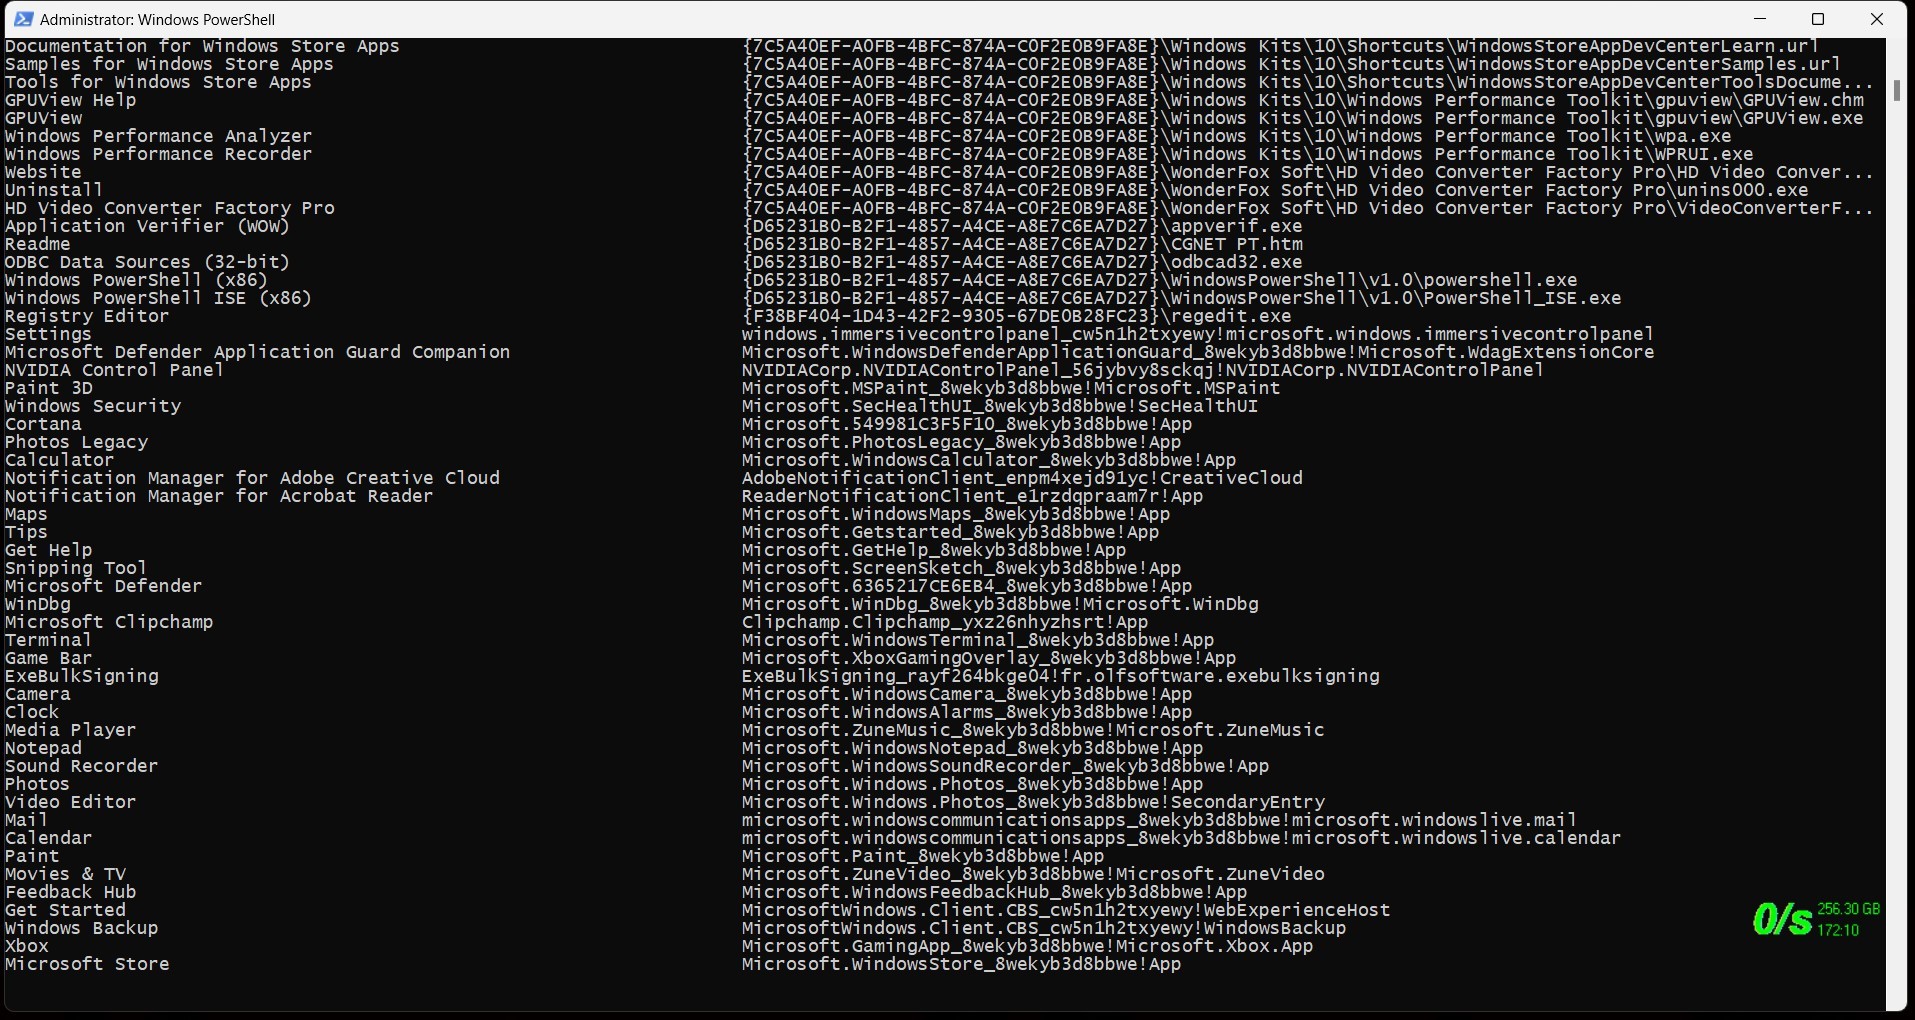Click the green 0/s network speed overlay
This screenshot has width=1915, height=1020.
click(1781, 919)
